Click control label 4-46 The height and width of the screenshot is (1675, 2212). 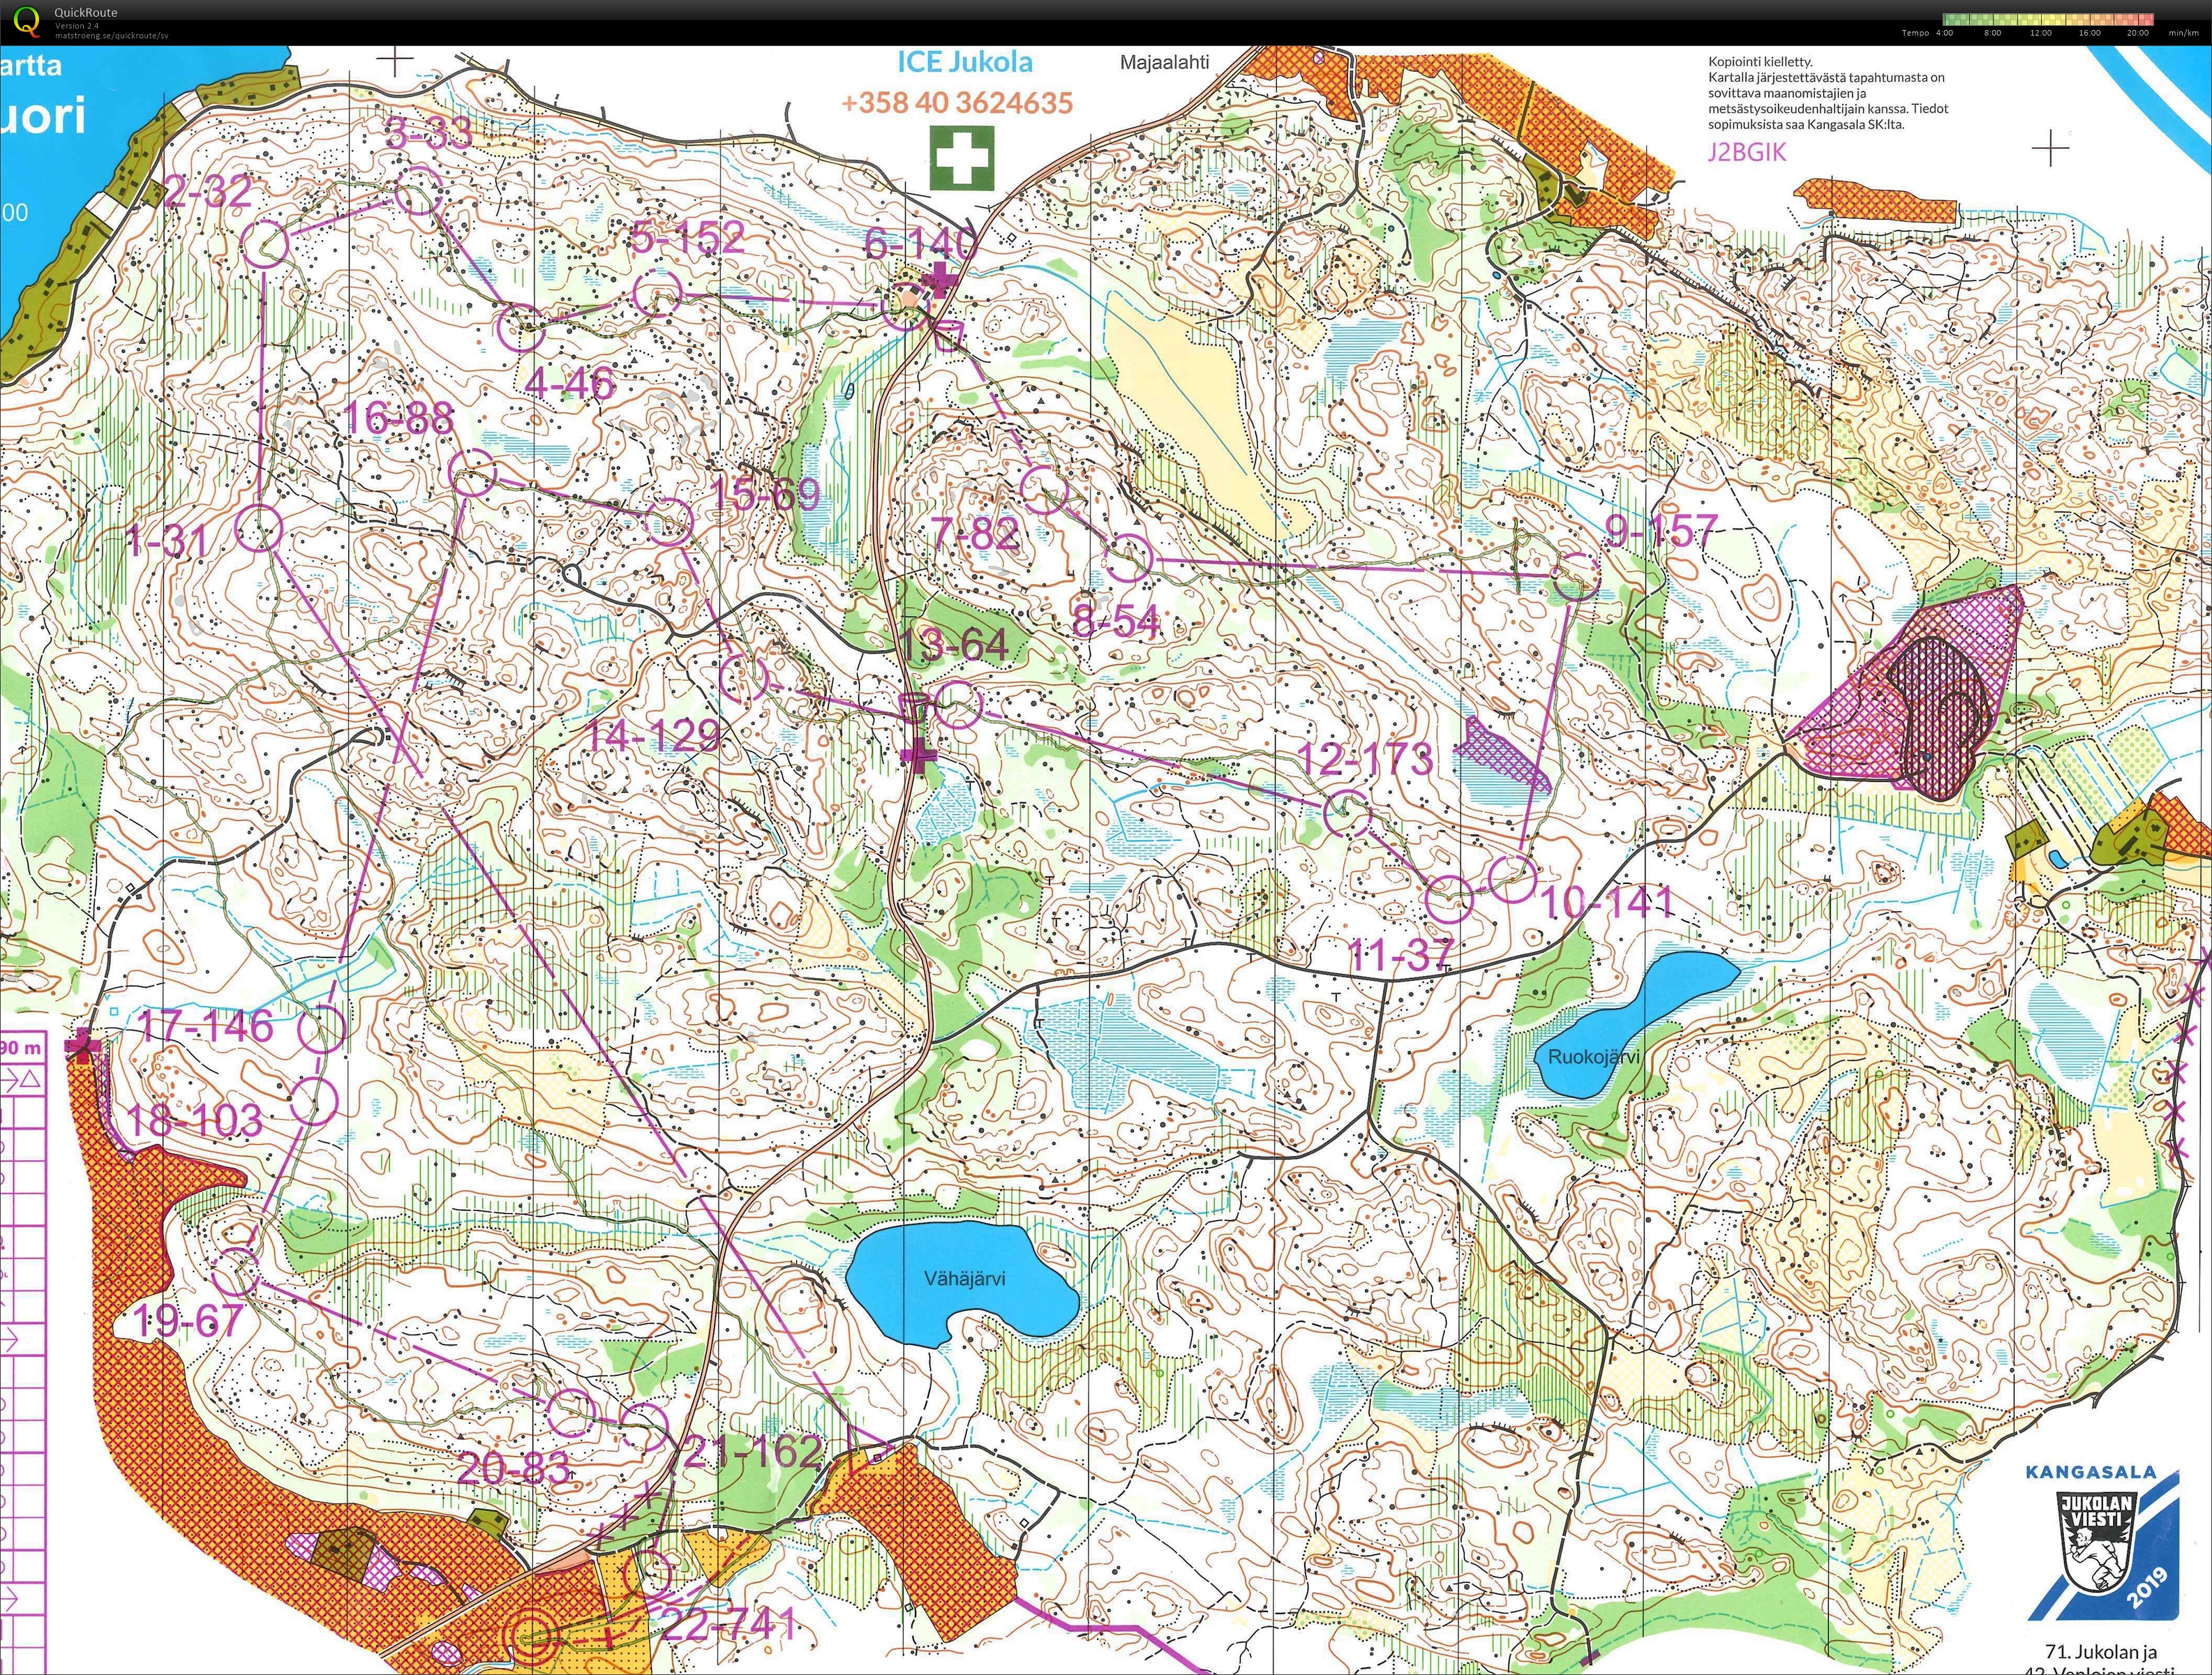coord(569,382)
